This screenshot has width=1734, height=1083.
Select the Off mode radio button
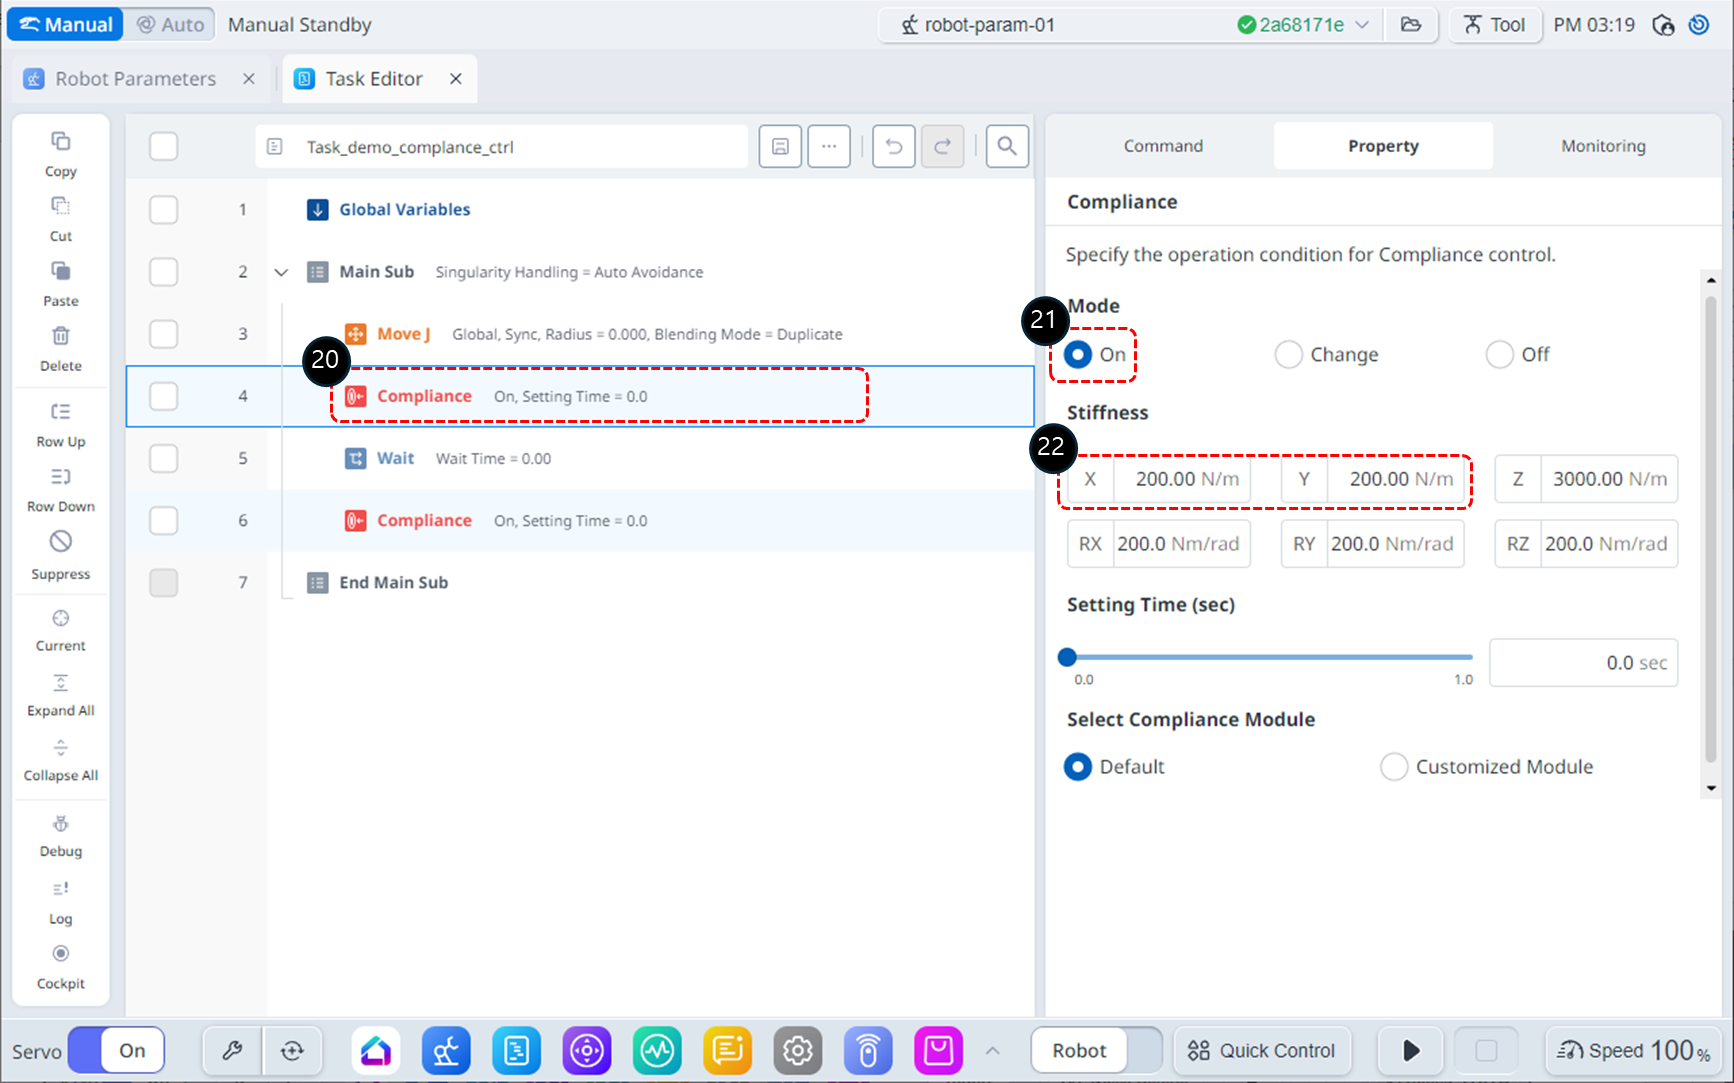click(x=1499, y=355)
